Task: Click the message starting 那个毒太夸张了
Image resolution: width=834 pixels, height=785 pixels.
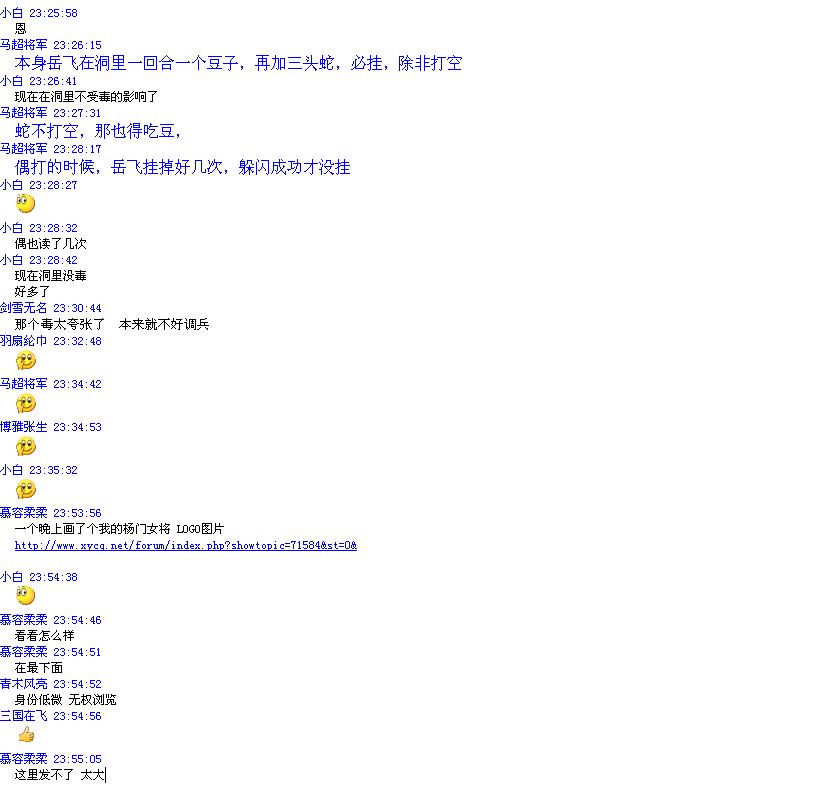Action: click(112, 324)
